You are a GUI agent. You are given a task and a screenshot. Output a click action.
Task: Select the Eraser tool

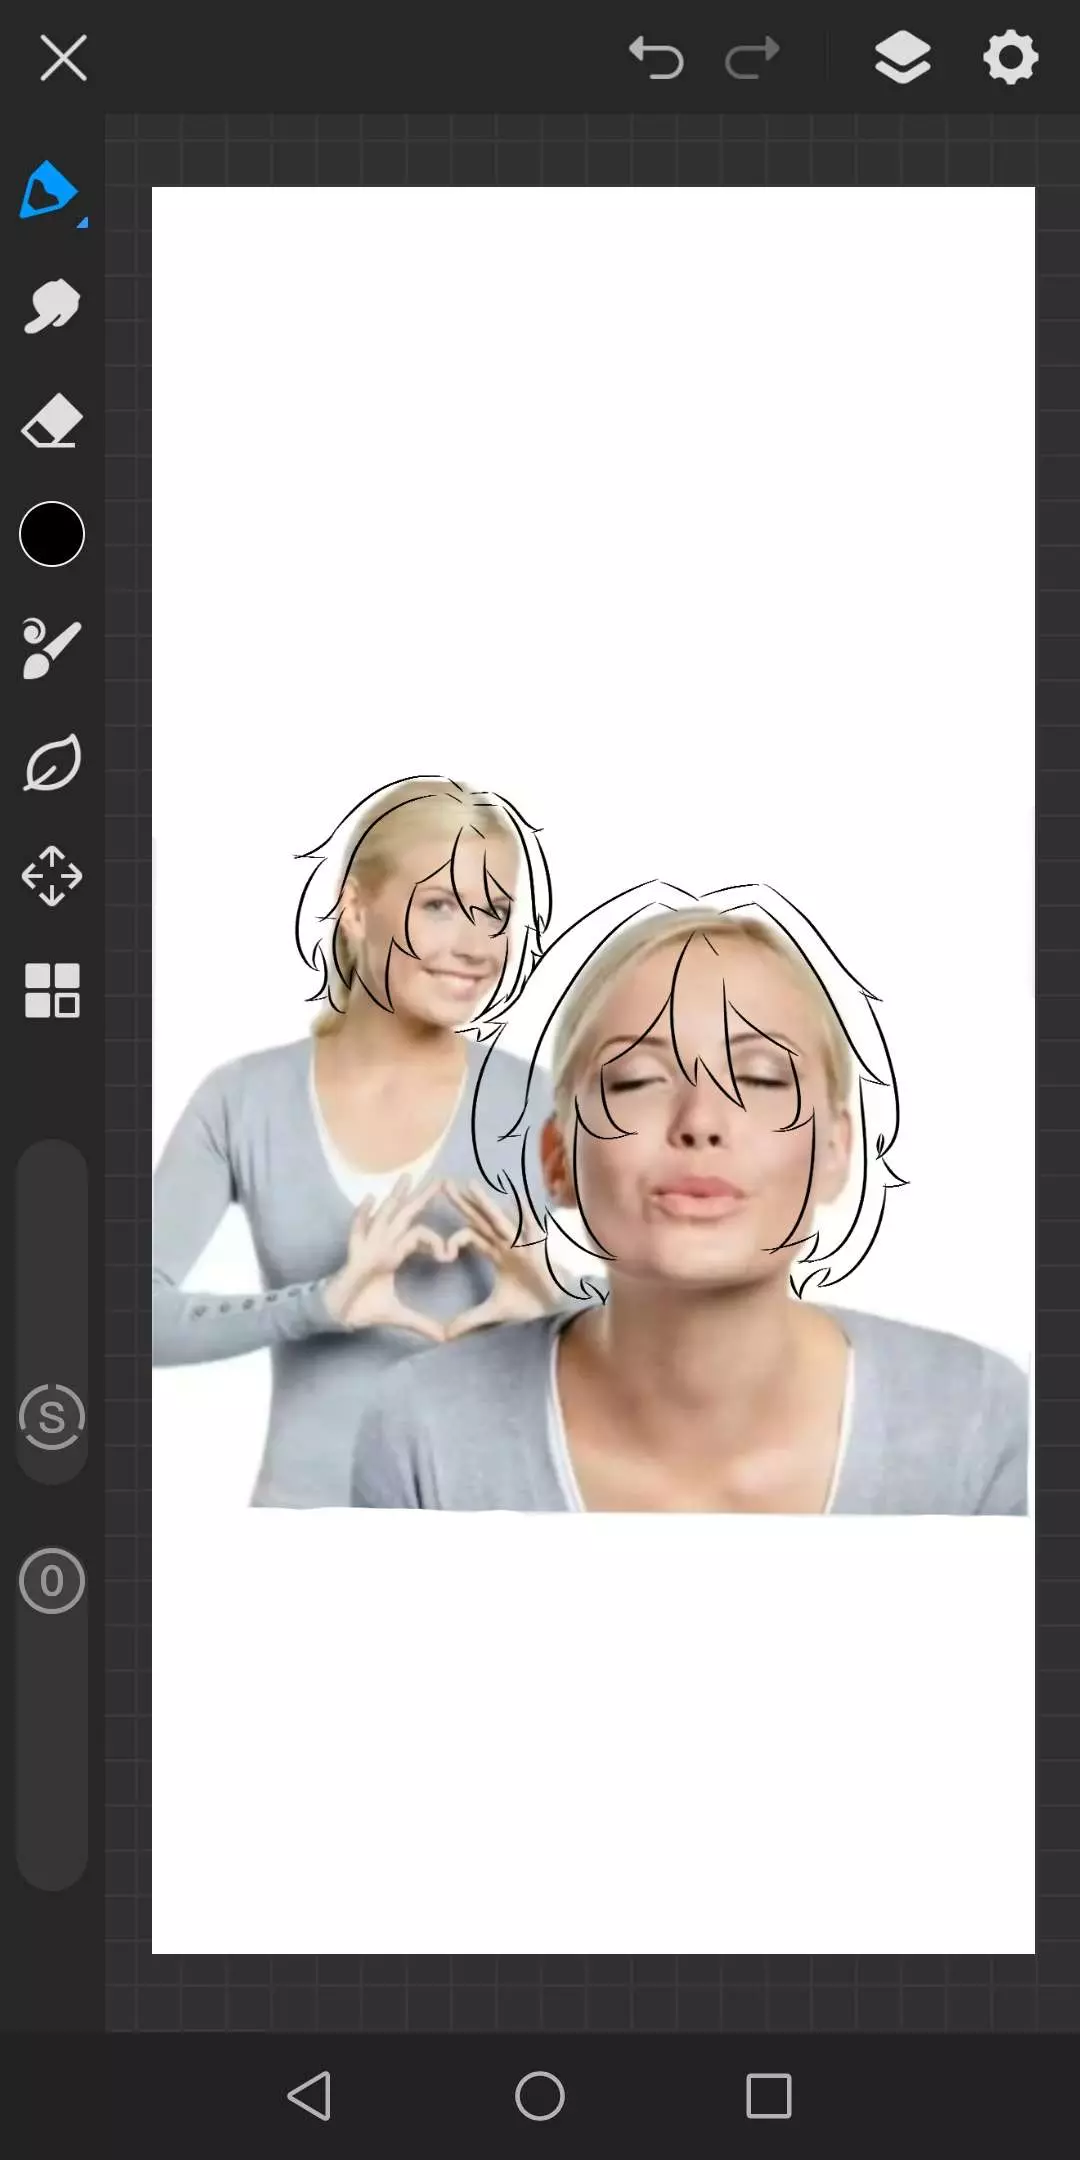[x=51, y=420]
